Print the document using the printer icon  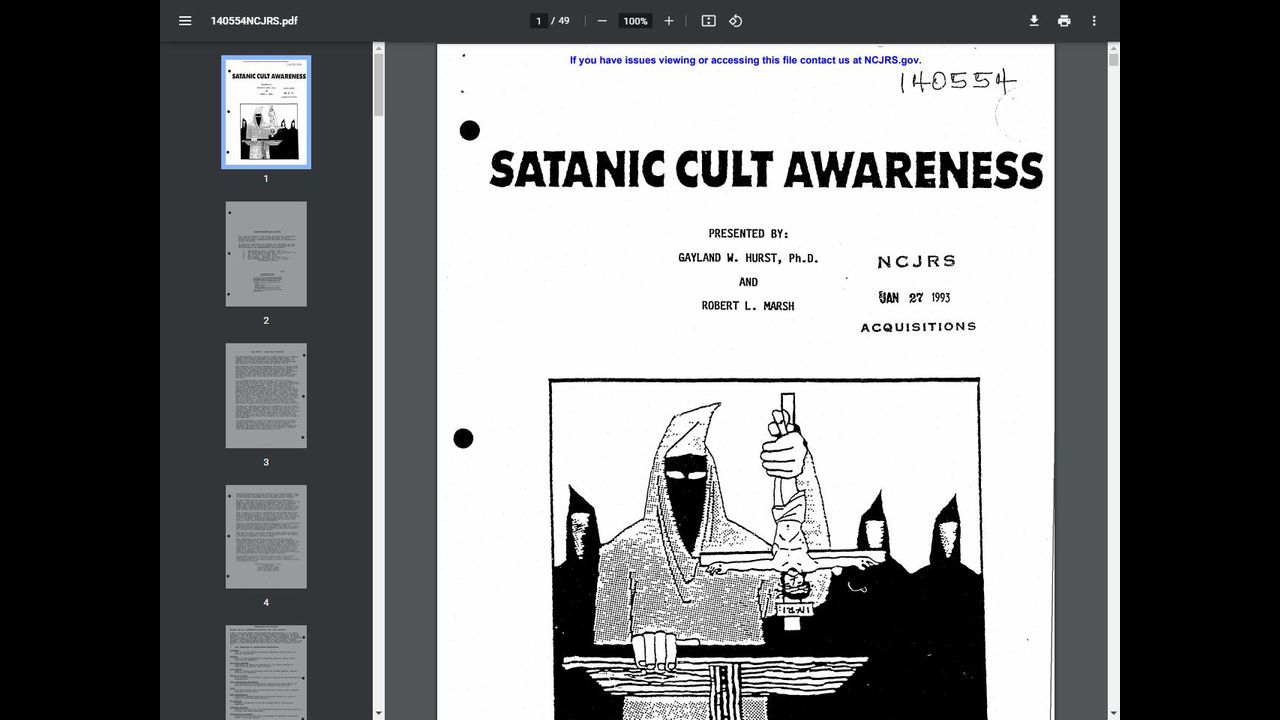(1064, 21)
